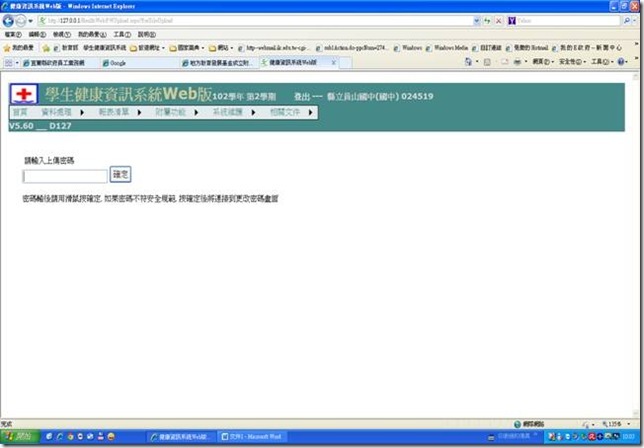Screen dimensions: 644x448
Task: Click the IE back navigation arrow
Action: tap(9, 20)
